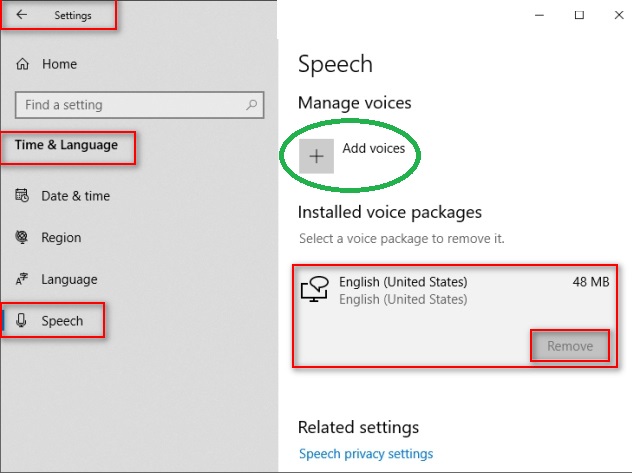640x473 pixels.
Task: Click the Add voices label
Action: tap(373, 148)
